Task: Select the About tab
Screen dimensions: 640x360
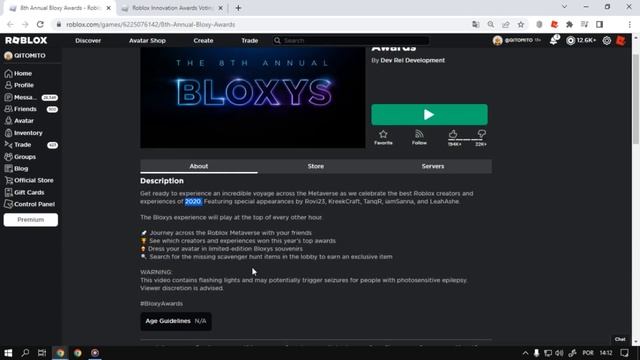Action: (x=199, y=167)
